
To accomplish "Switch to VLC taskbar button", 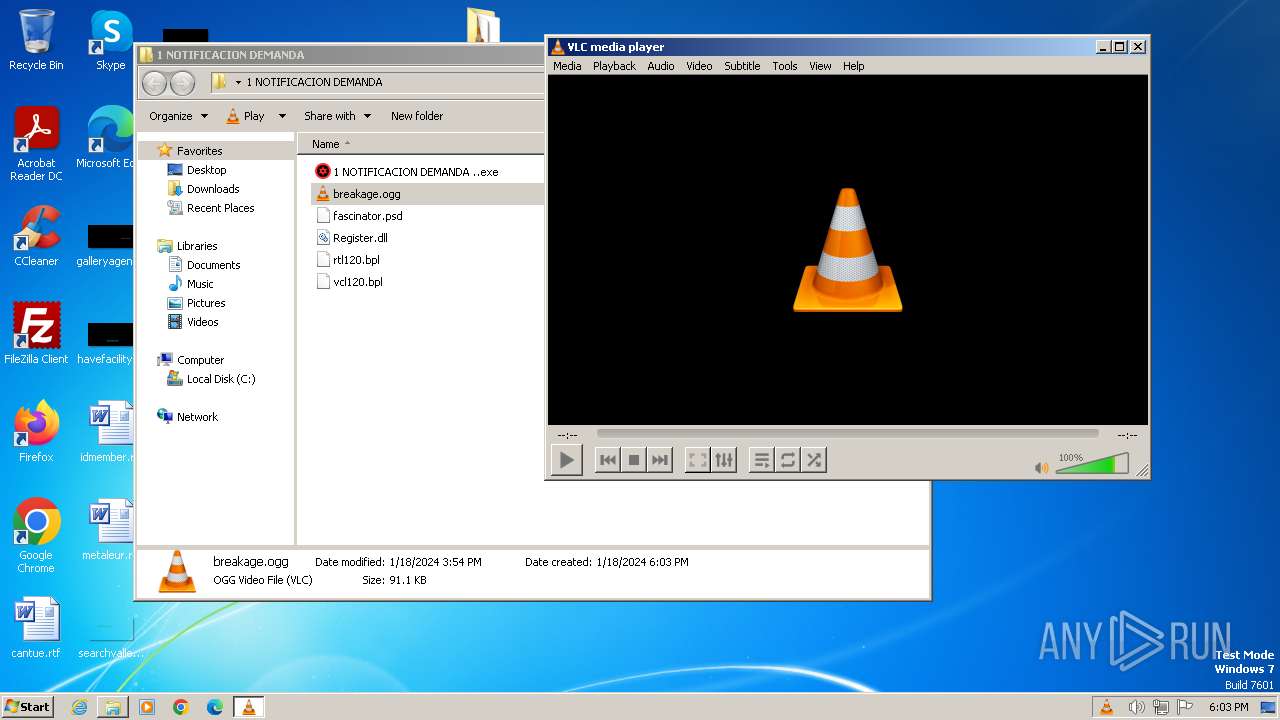I will [x=248, y=707].
